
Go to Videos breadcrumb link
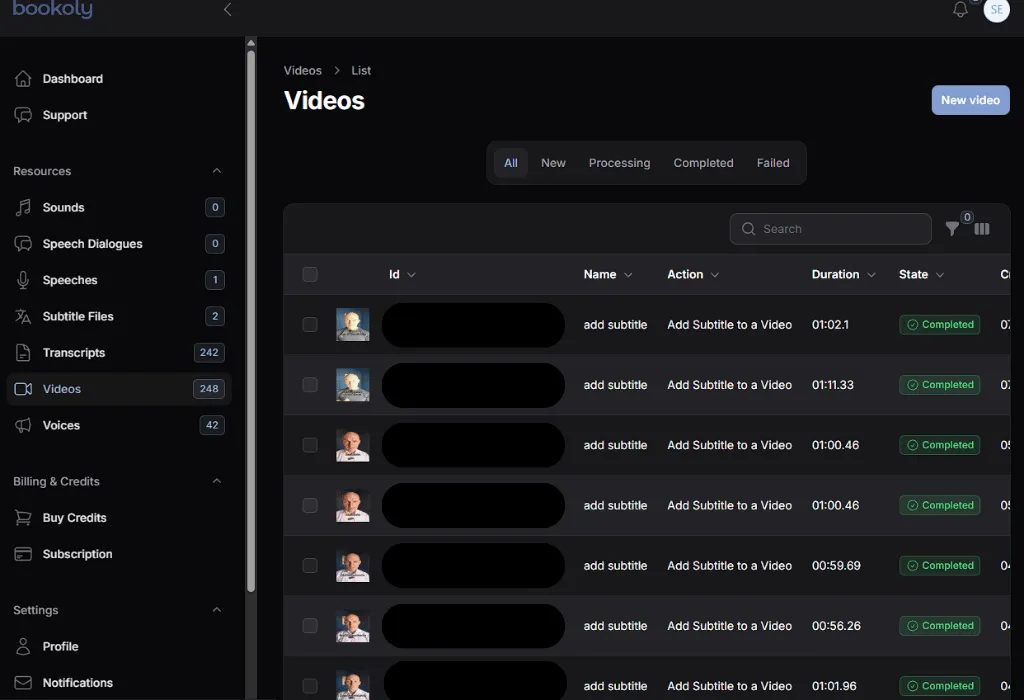tap(303, 71)
